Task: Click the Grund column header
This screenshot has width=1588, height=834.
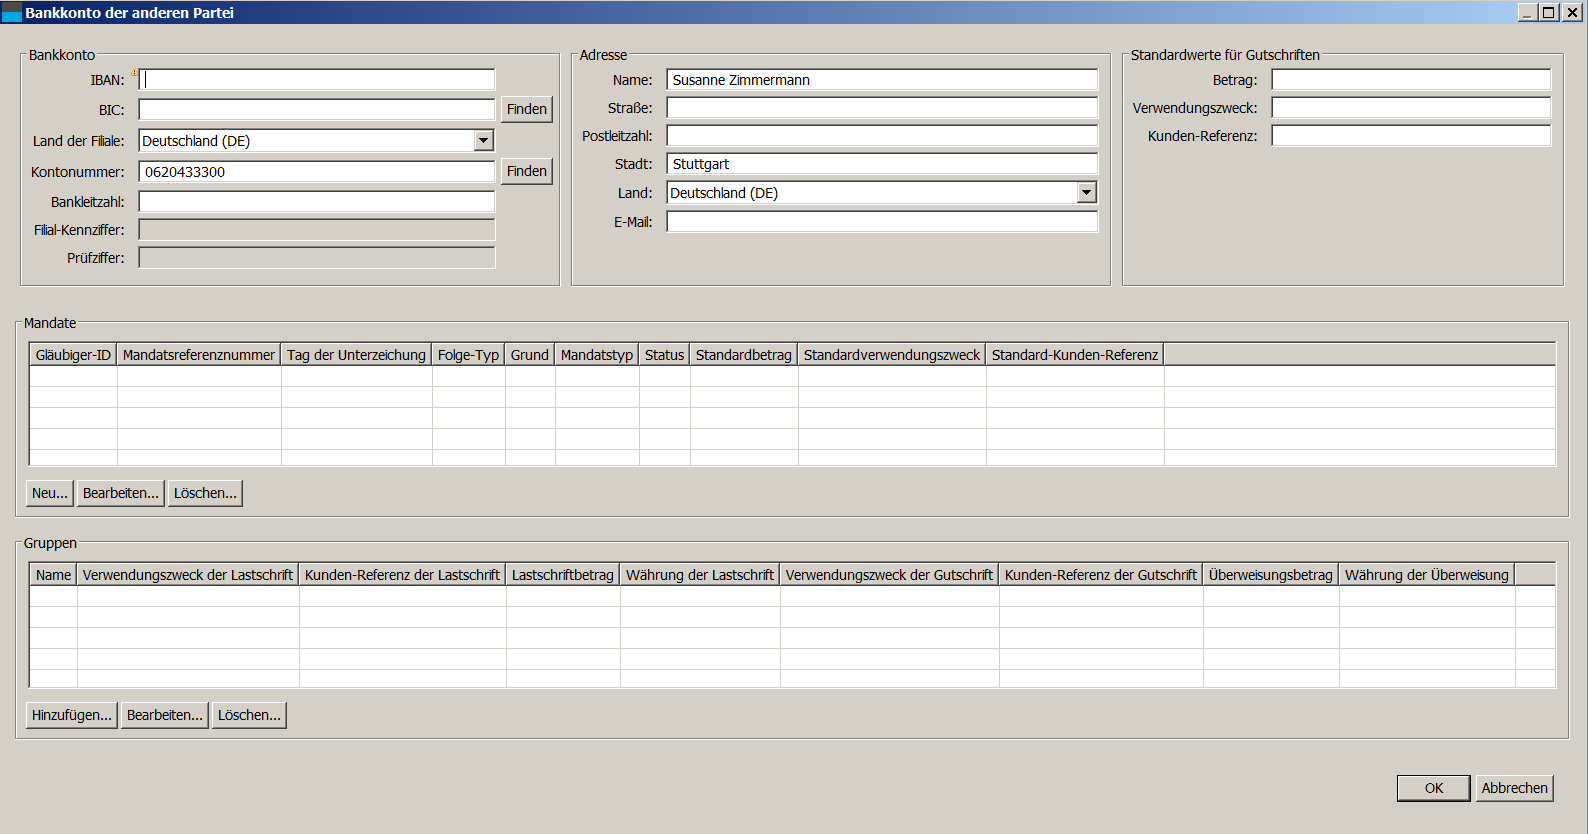Action: click(530, 355)
